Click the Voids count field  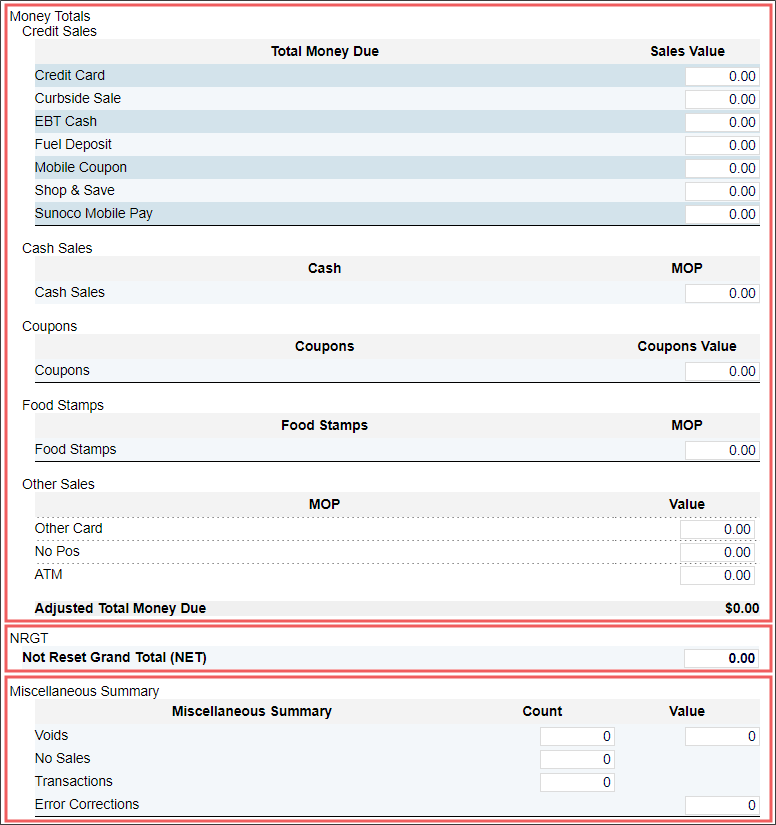[x=577, y=737]
